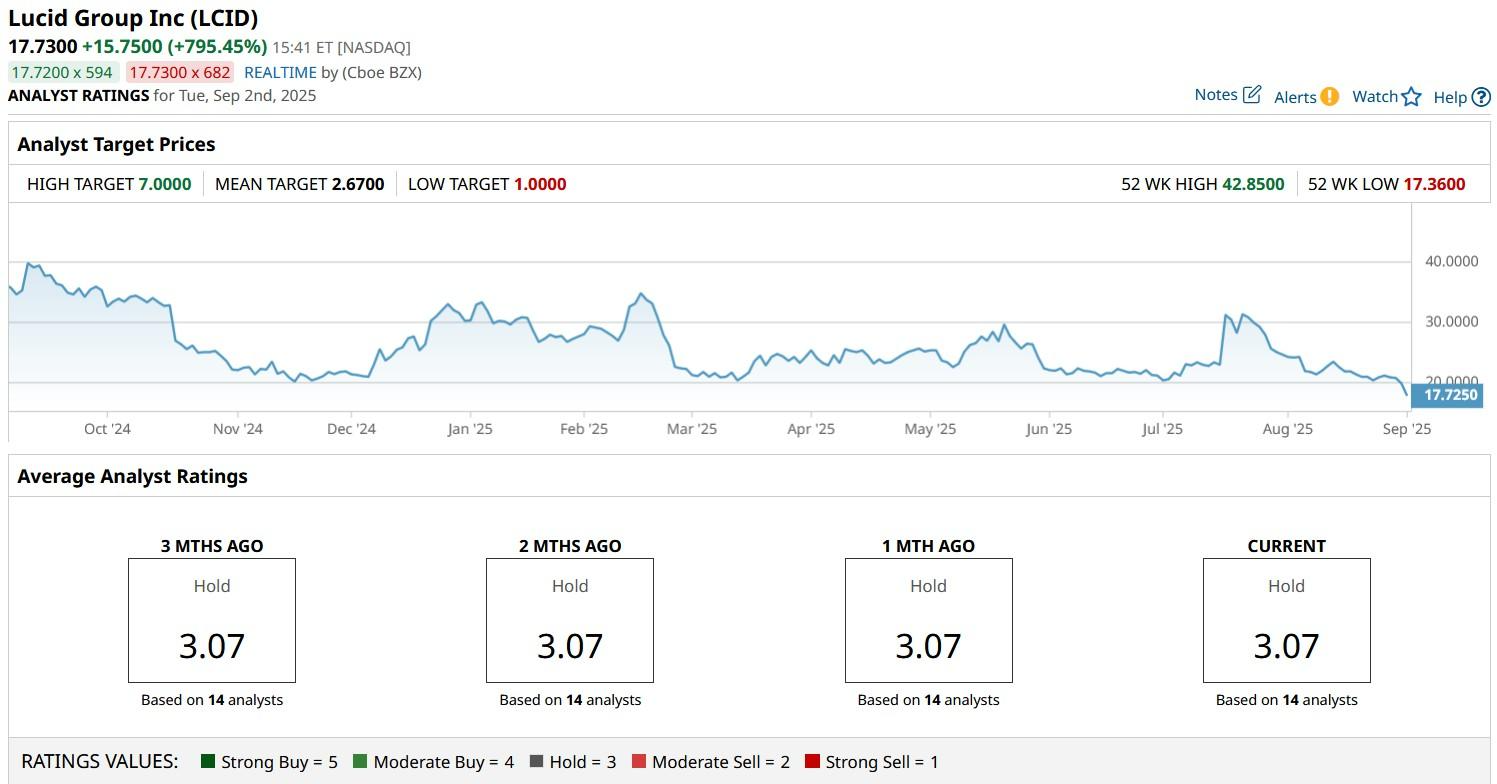
Task: Click the 40.0000 y-axis label
Action: (1451, 262)
